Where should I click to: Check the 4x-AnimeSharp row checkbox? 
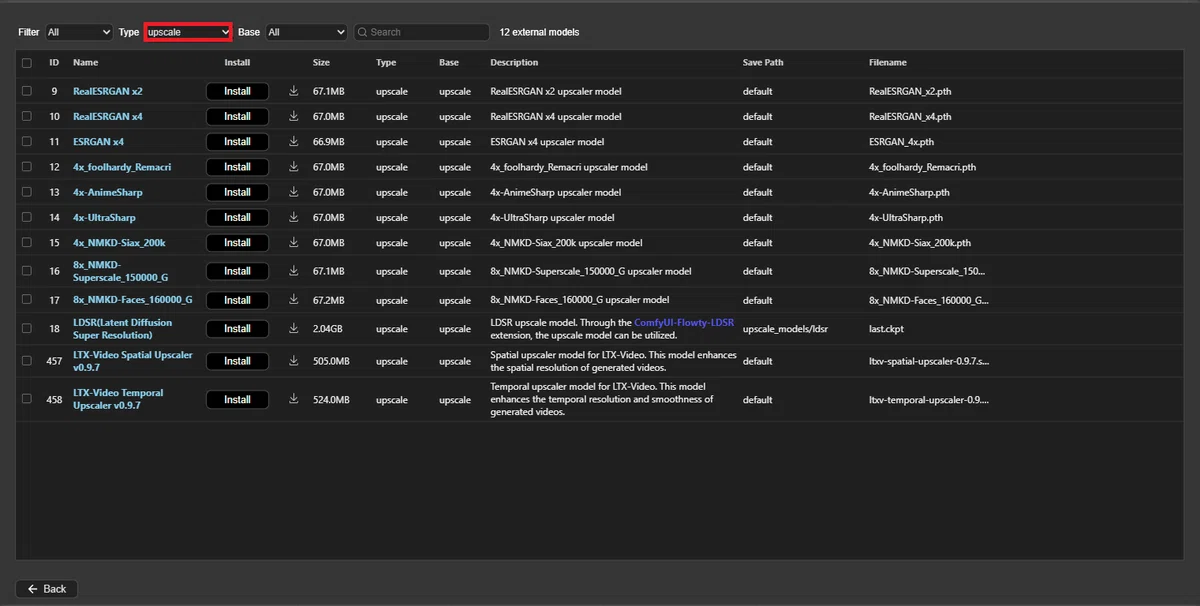(27, 192)
